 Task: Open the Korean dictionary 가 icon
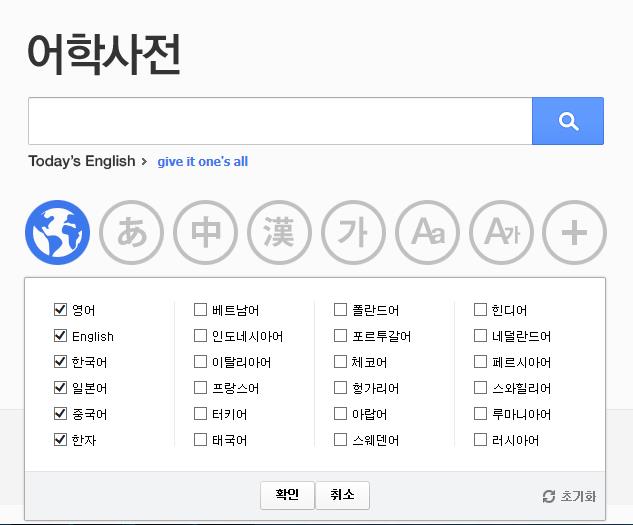pos(353,232)
